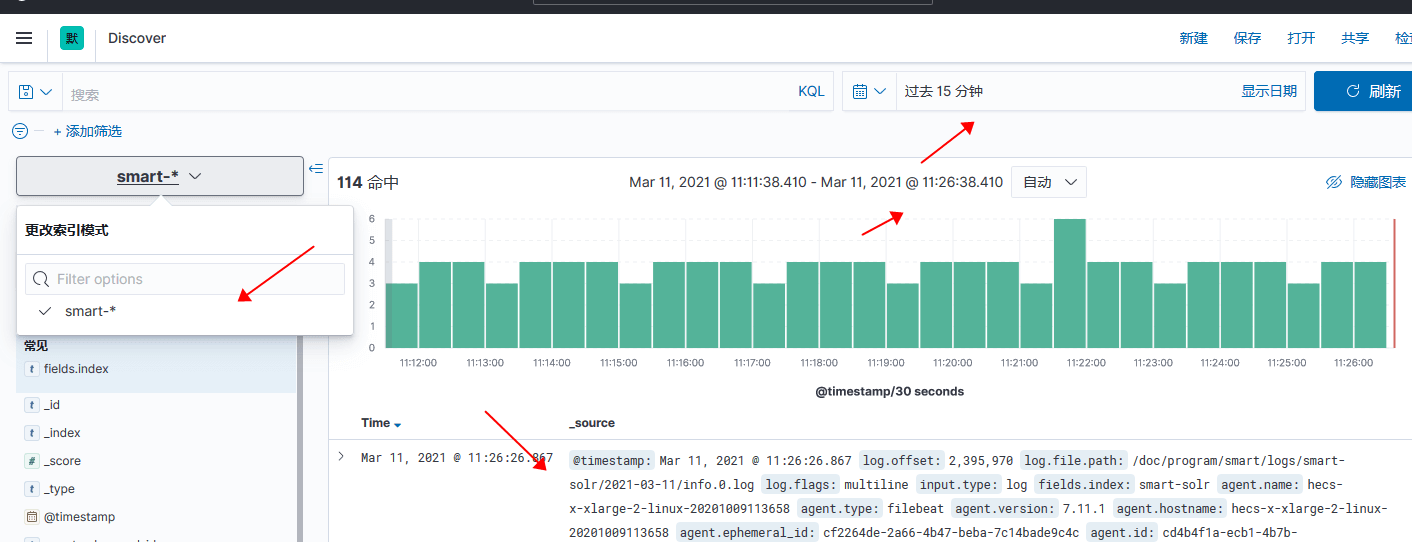
Task: Click the 添加筛选 add filter link
Action: click(x=88, y=131)
